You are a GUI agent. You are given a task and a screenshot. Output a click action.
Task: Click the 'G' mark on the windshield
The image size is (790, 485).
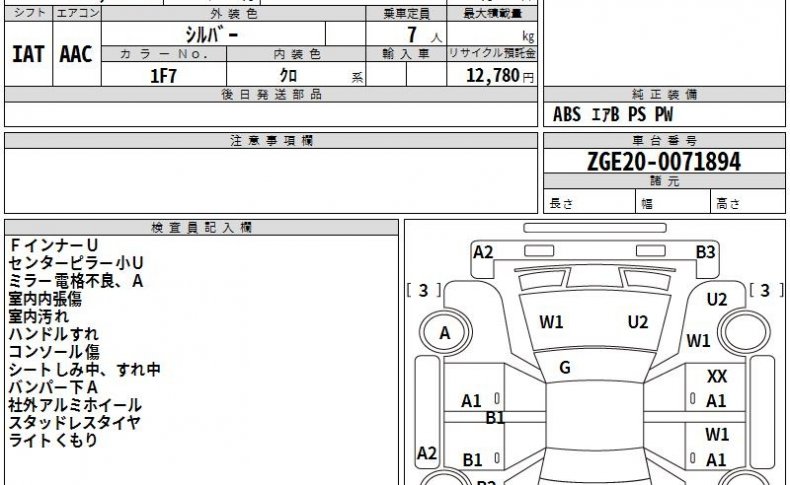[x=565, y=368]
